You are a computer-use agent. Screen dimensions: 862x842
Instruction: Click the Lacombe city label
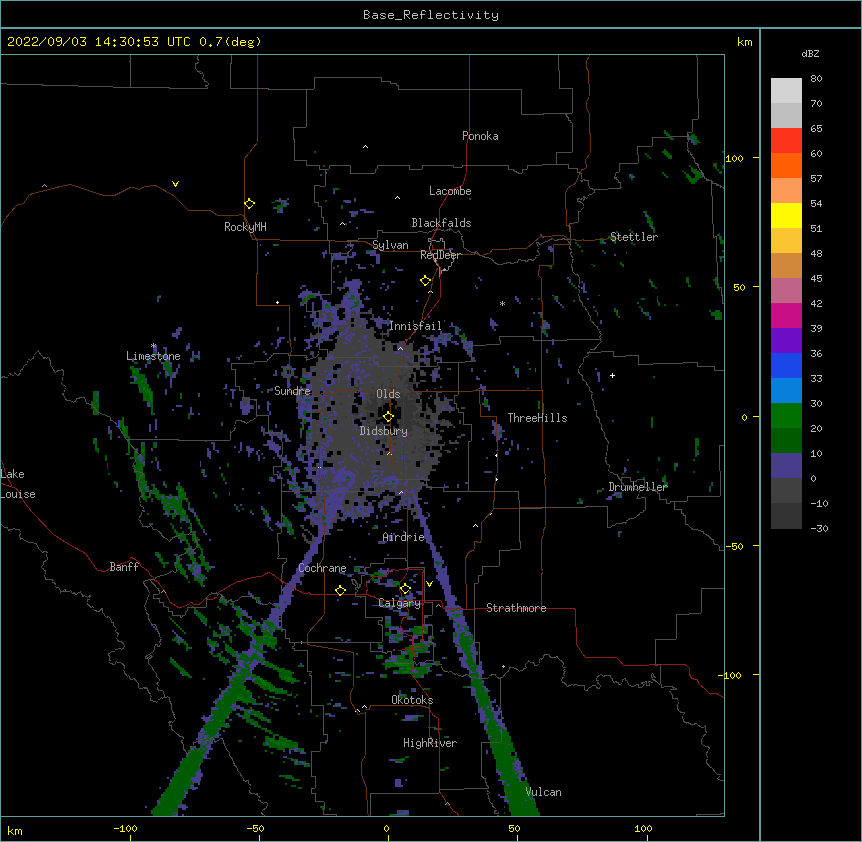450,191
